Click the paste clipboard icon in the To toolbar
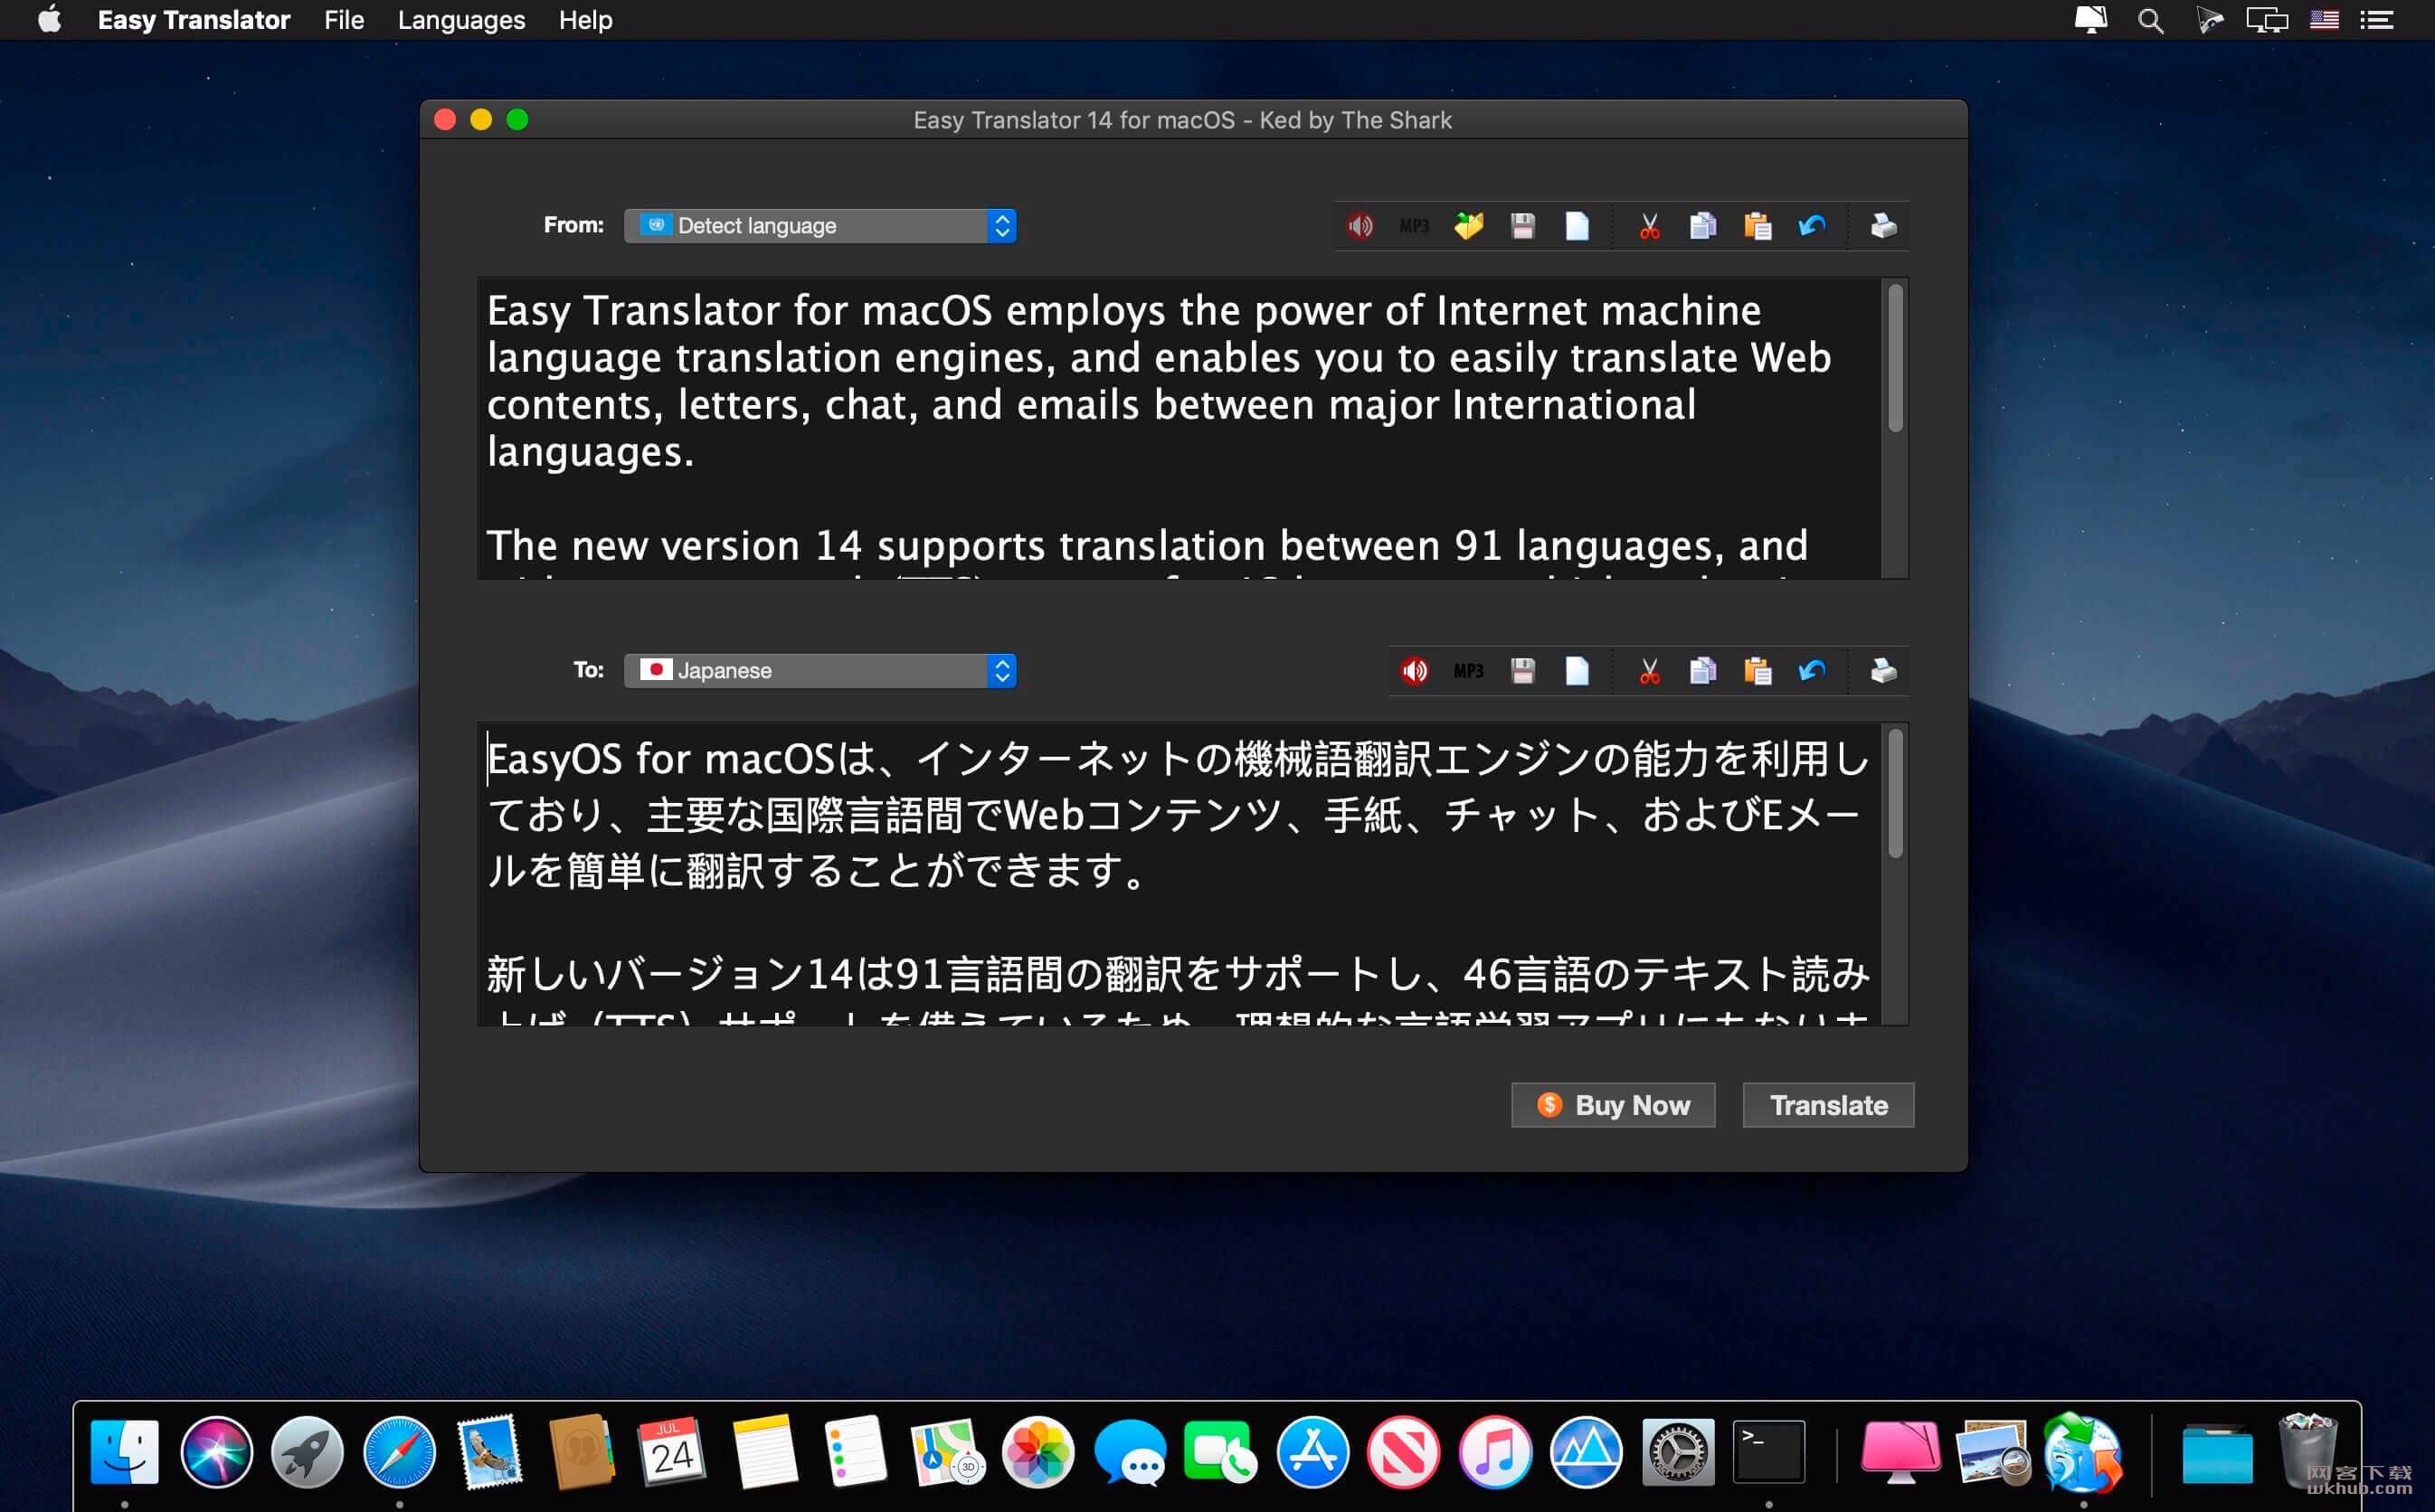This screenshot has height=1512, width=2435. coord(1757,671)
